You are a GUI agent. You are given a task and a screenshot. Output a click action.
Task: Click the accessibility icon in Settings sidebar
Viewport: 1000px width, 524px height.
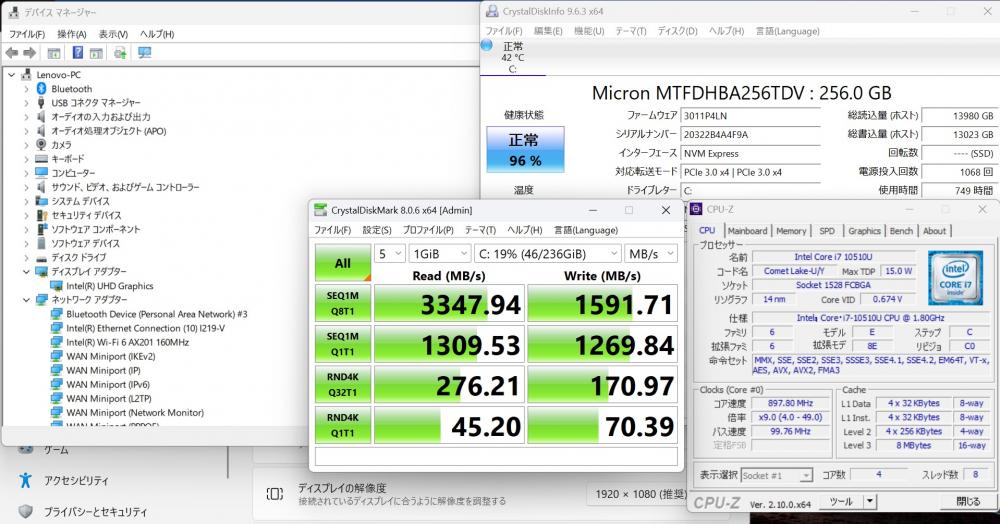tap(25, 481)
